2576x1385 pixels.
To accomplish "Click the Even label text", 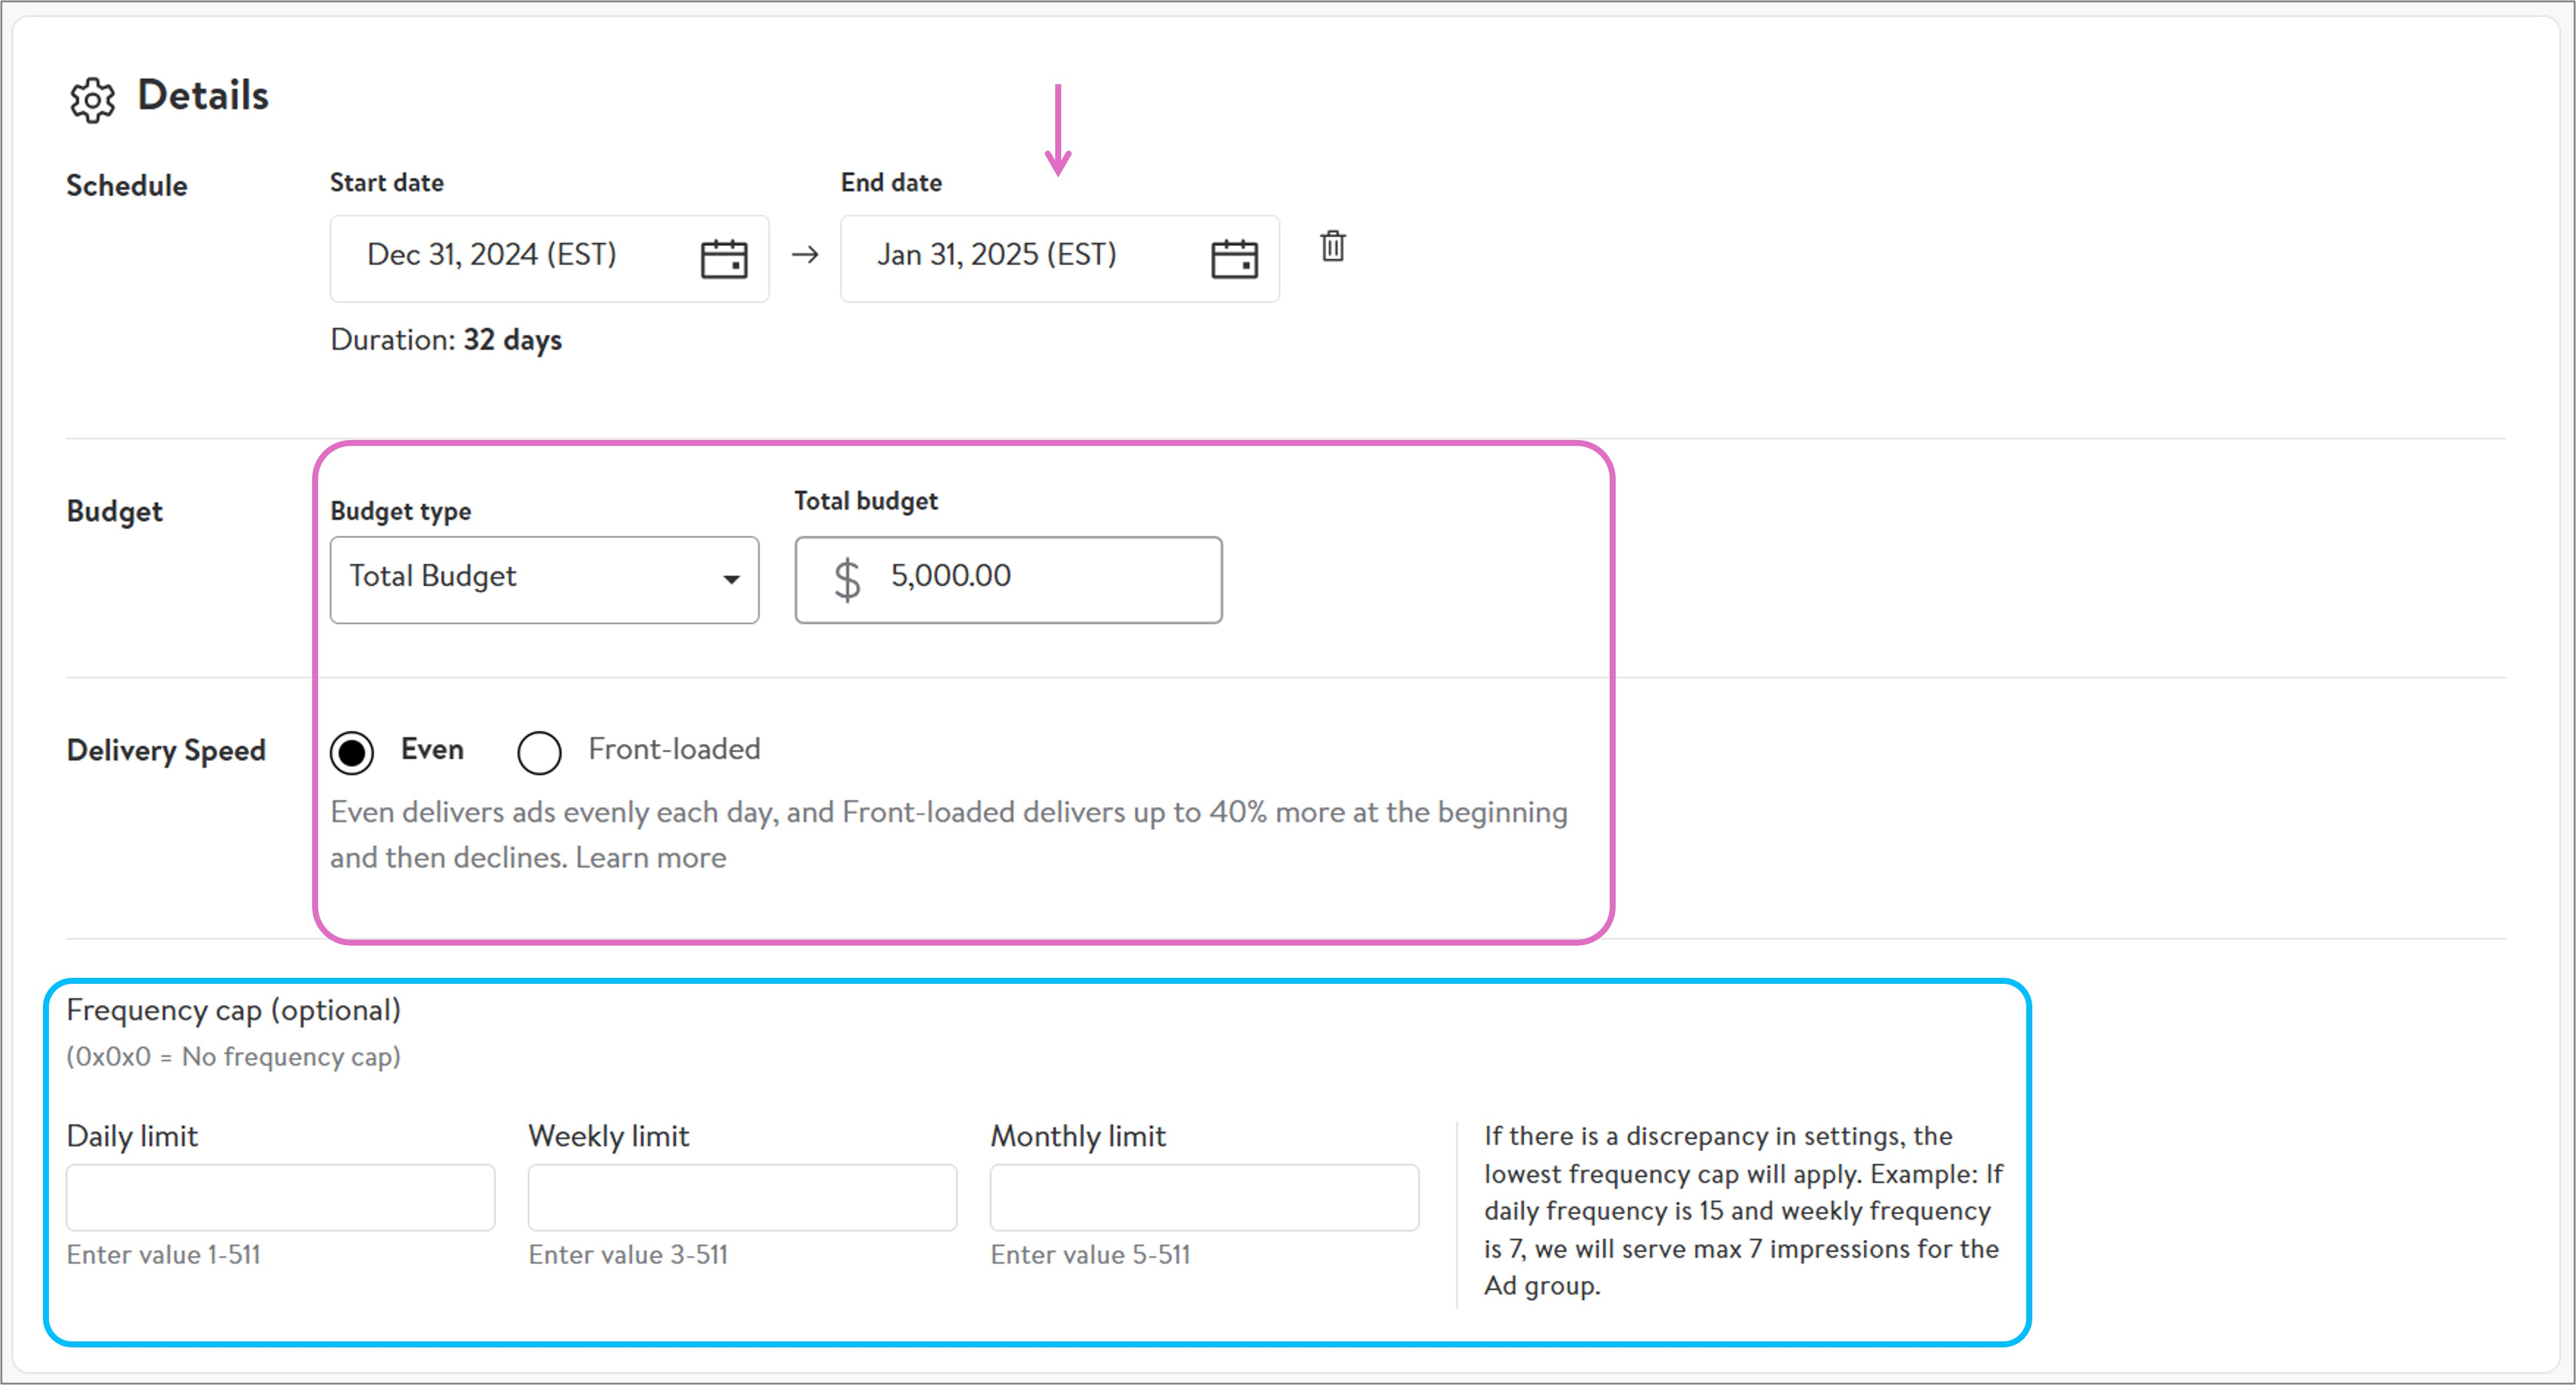I will tap(432, 749).
